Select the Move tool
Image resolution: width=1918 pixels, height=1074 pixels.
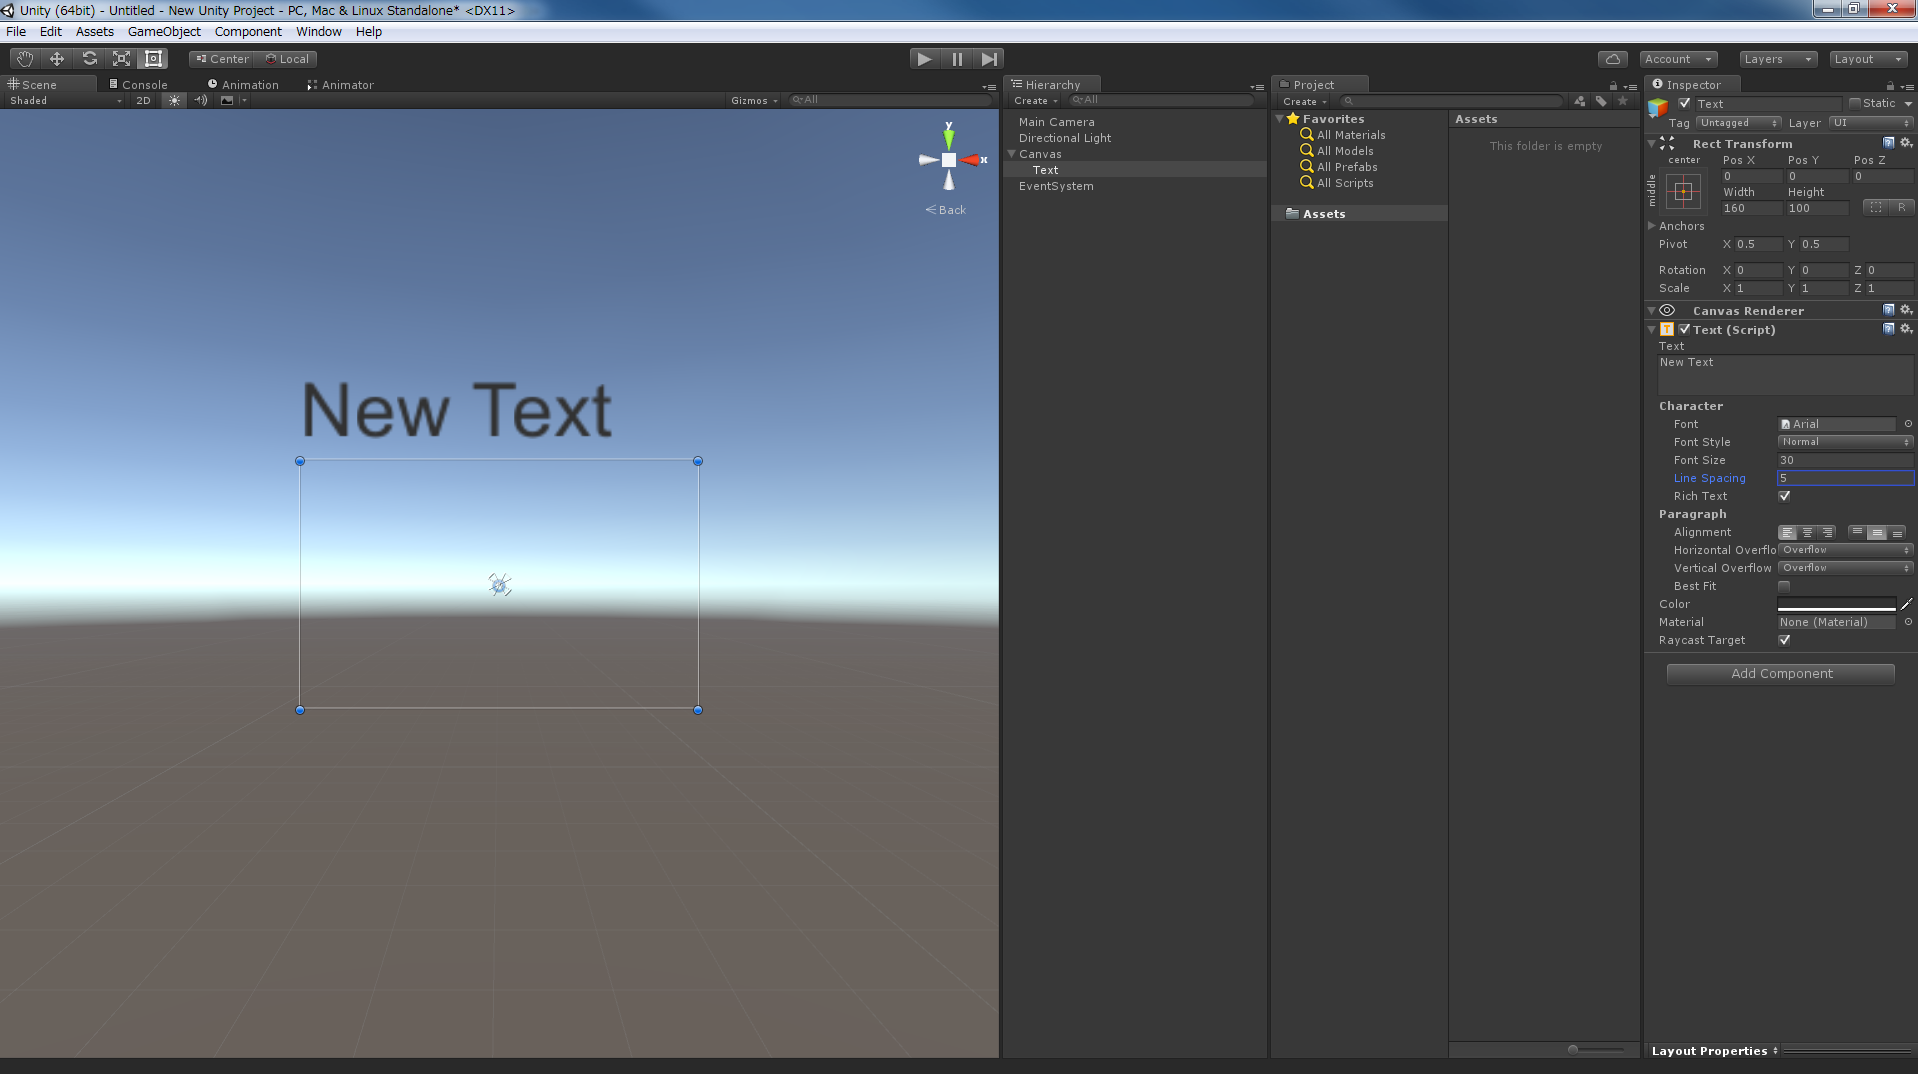(57, 59)
